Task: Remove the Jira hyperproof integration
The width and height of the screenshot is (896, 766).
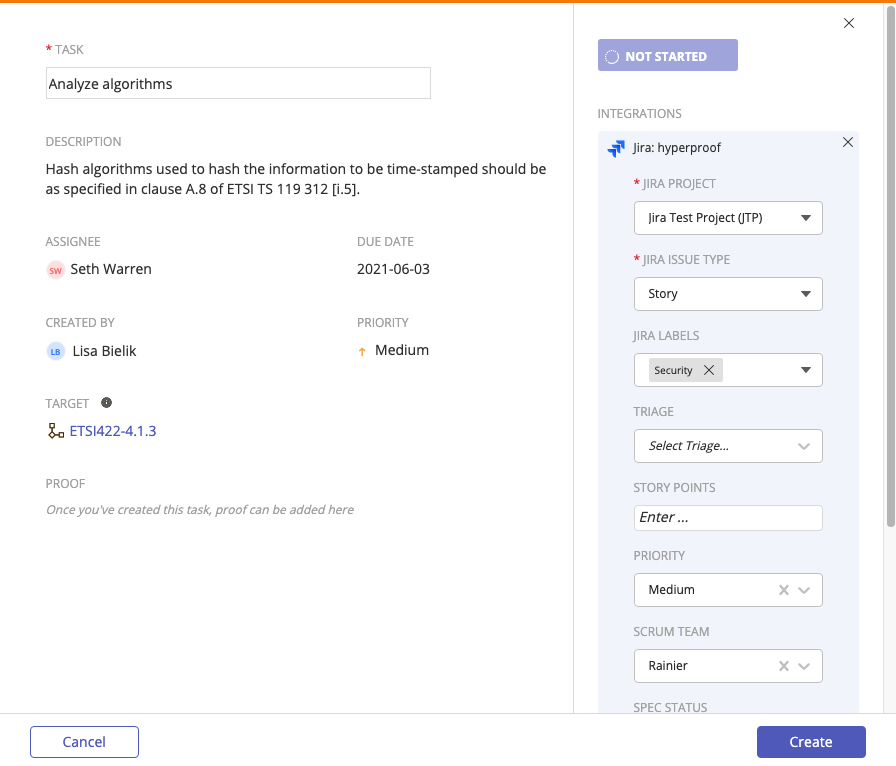Action: [x=847, y=142]
